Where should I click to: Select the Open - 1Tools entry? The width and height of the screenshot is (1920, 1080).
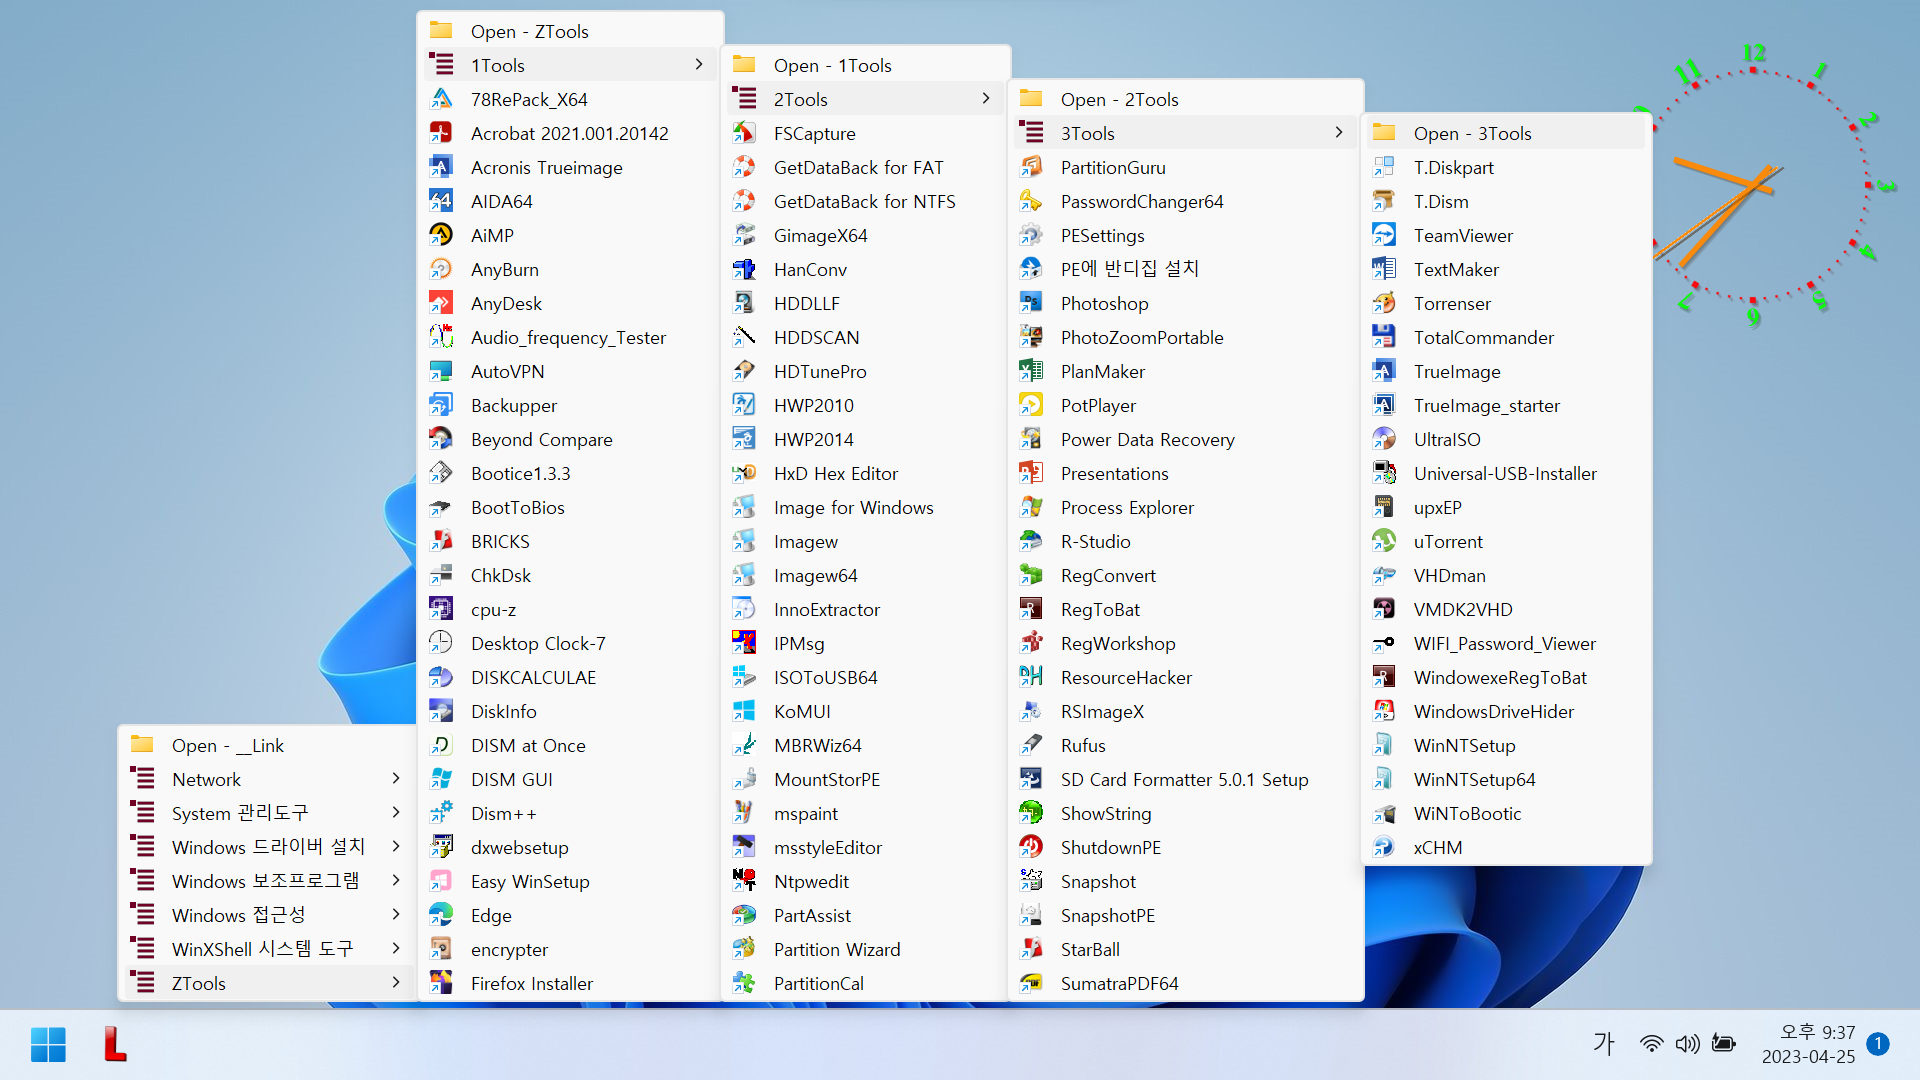pos(865,65)
